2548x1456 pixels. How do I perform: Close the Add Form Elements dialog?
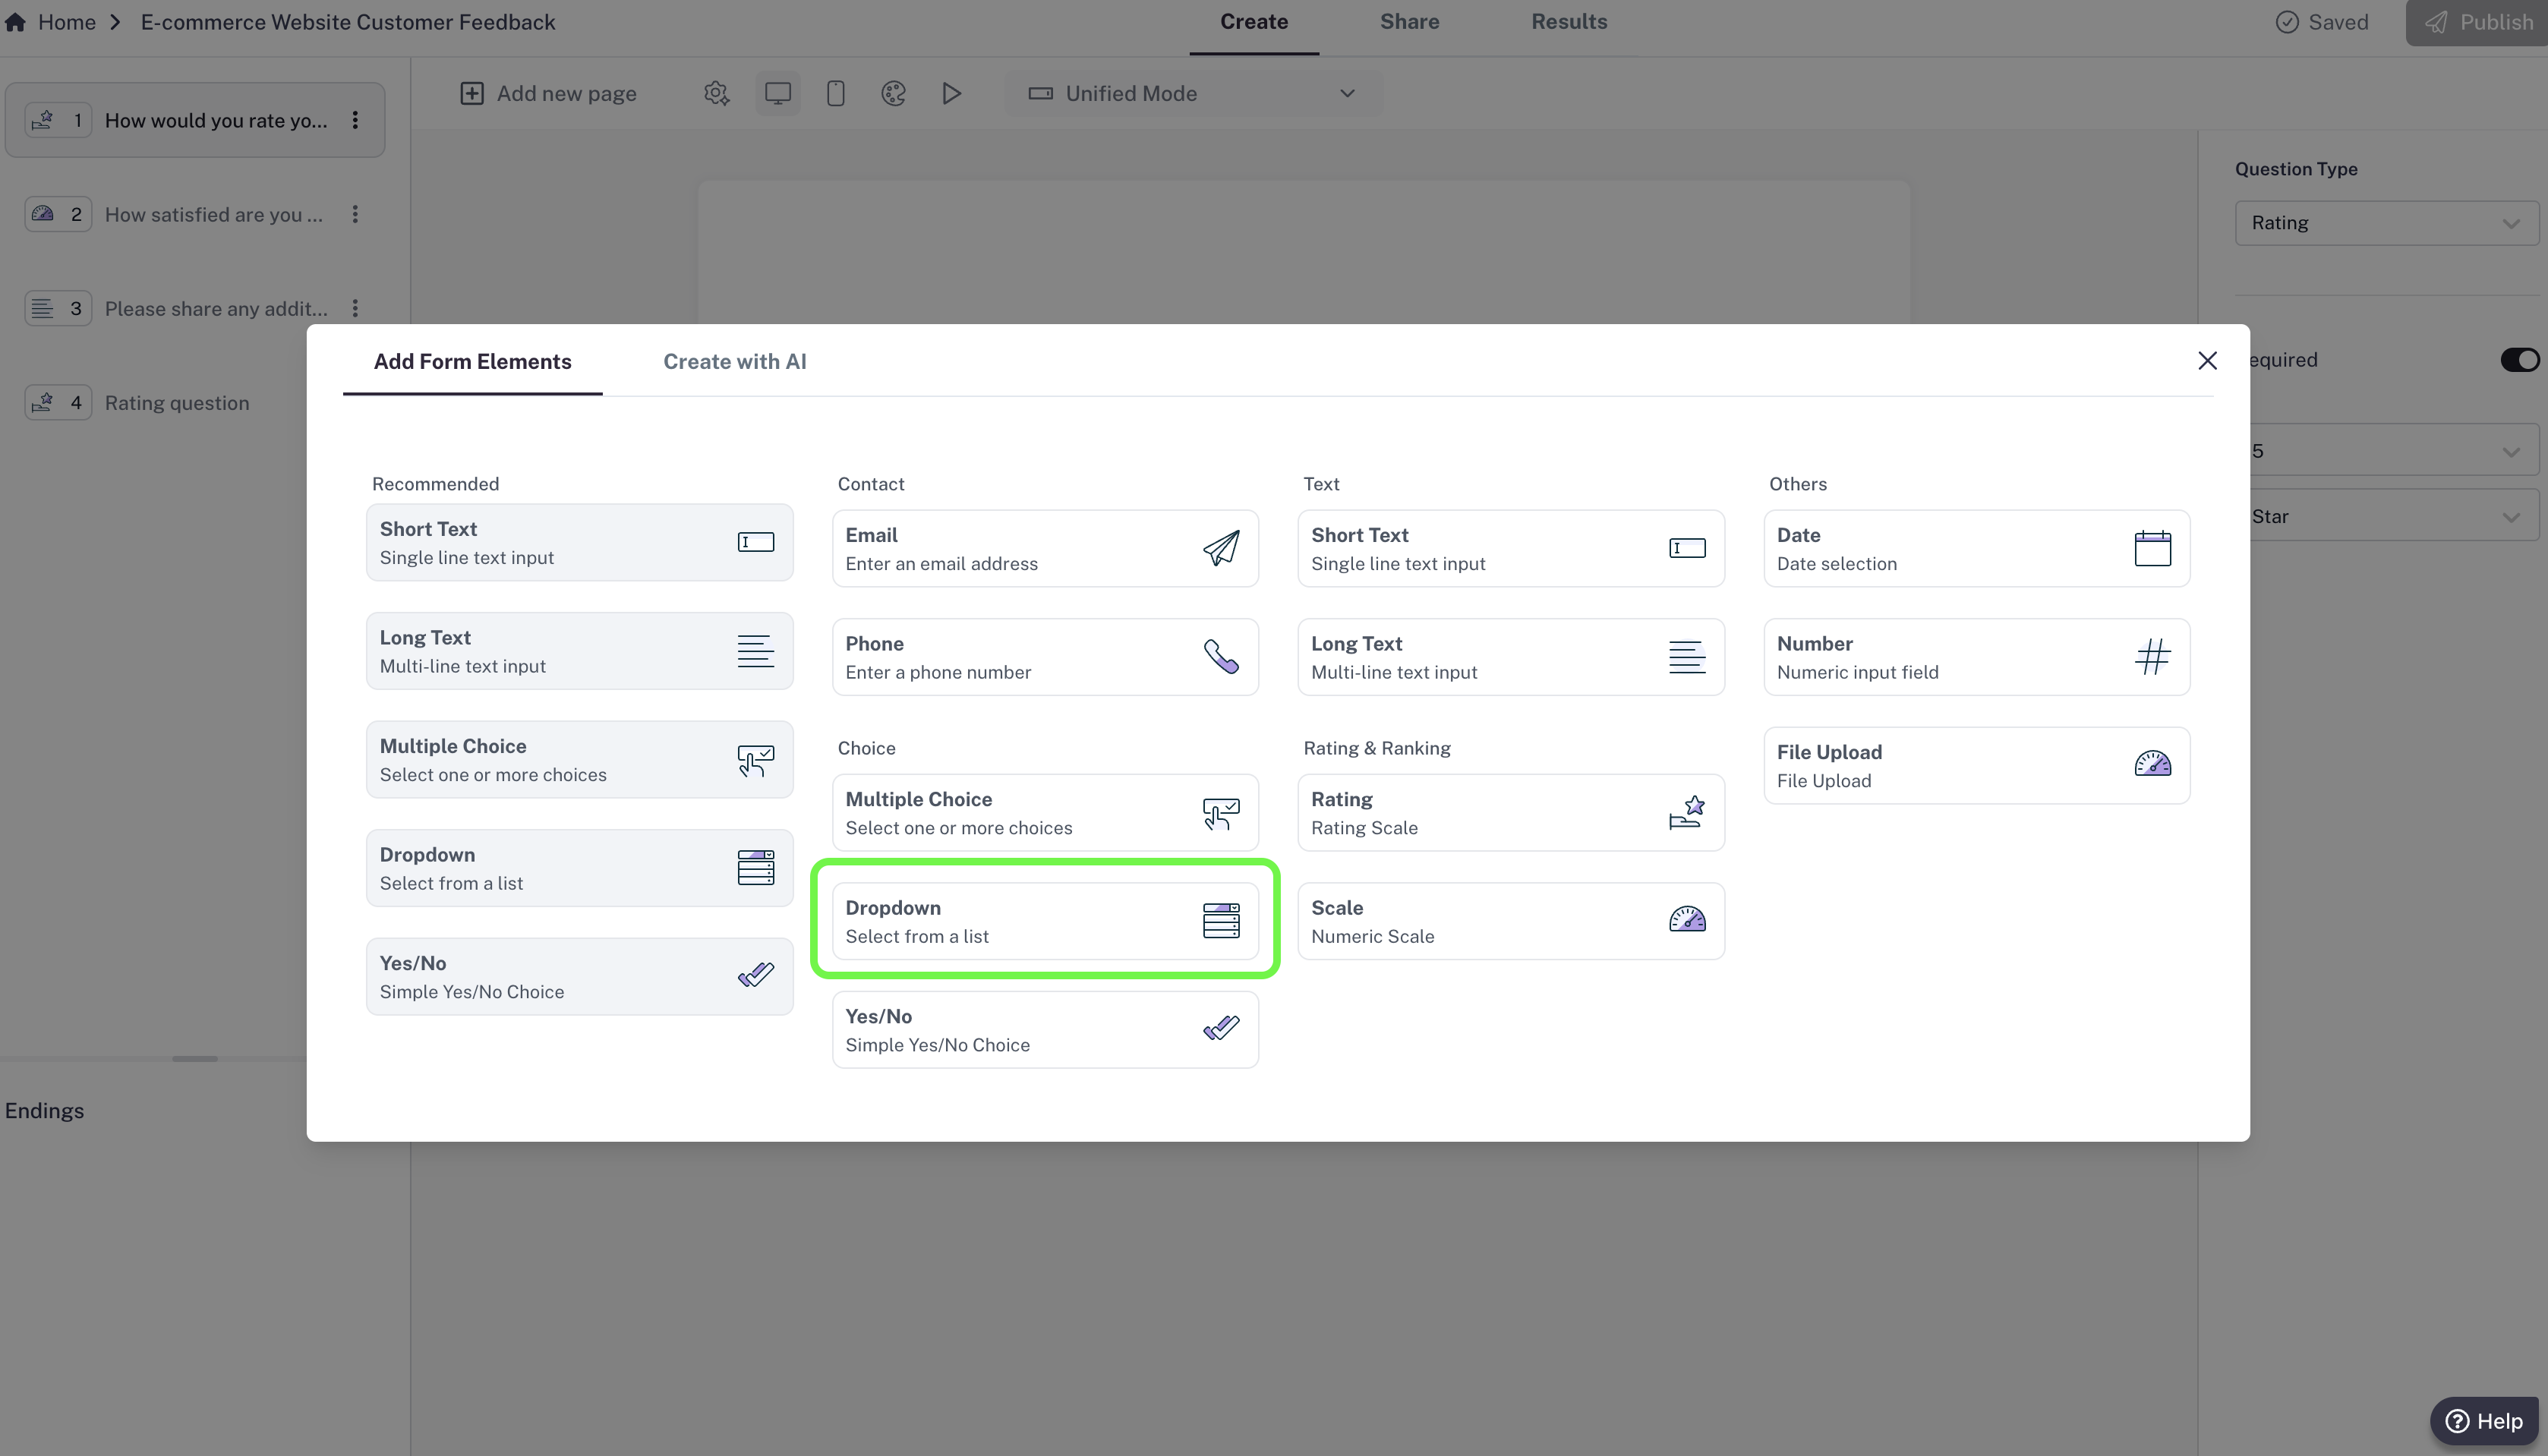tap(2207, 360)
